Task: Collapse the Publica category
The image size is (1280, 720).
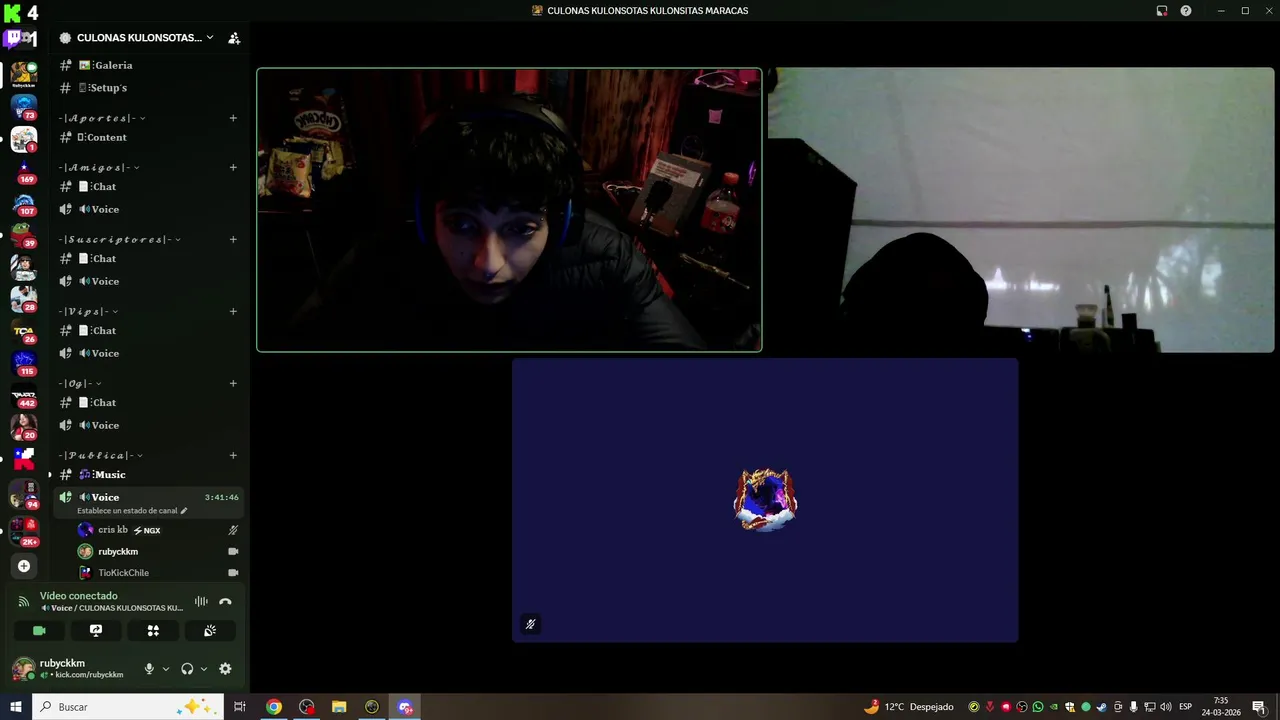Action: (x=100, y=455)
